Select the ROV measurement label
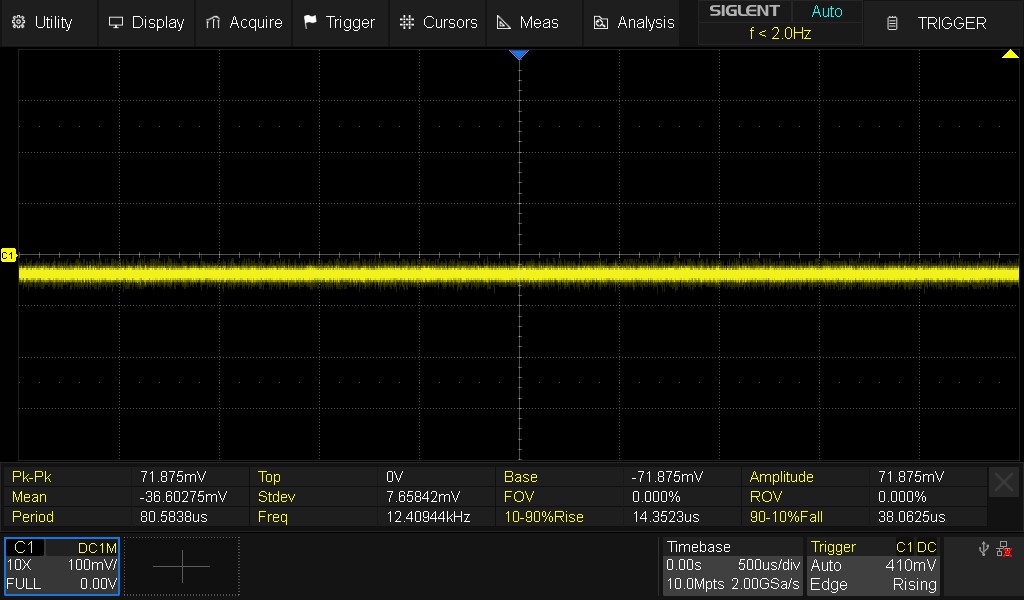The height and width of the screenshot is (600, 1024). pyautogui.click(x=765, y=497)
